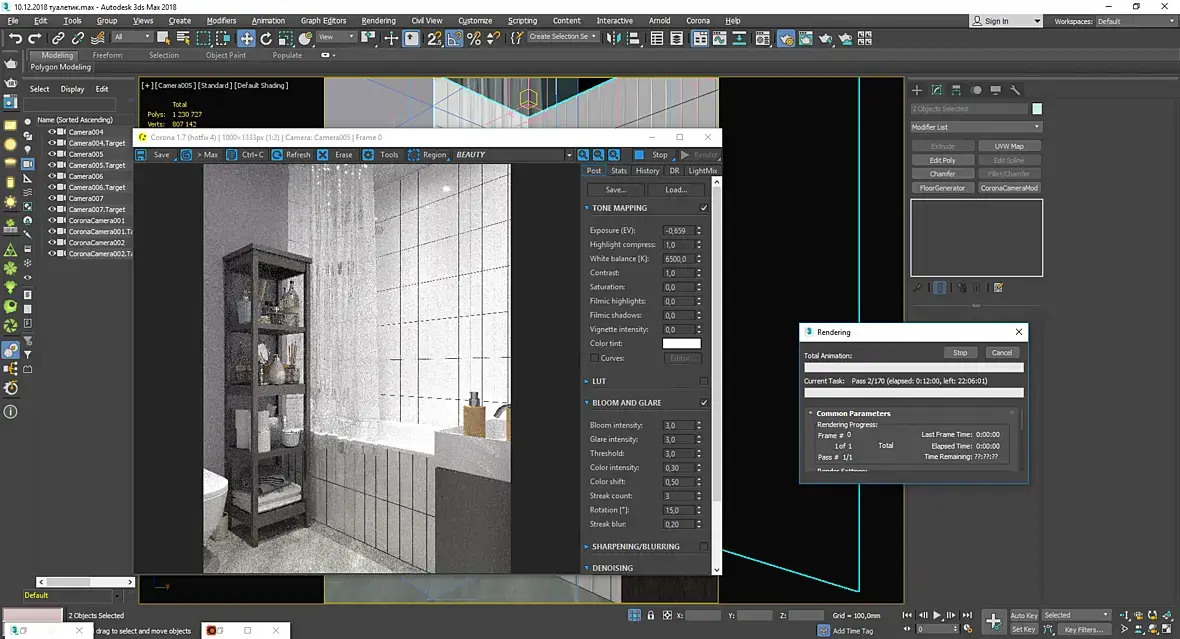Open the Rendering menu

[378, 20]
